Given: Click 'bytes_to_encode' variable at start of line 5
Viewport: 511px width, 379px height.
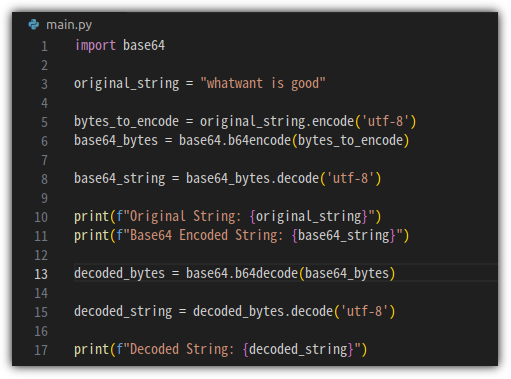Looking at the screenshot, I should (126, 121).
